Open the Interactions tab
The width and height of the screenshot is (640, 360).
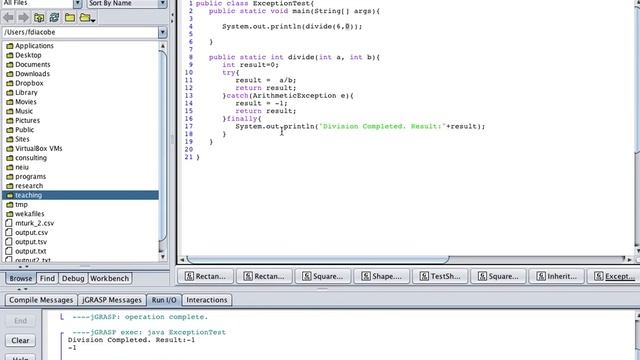pos(207,300)
